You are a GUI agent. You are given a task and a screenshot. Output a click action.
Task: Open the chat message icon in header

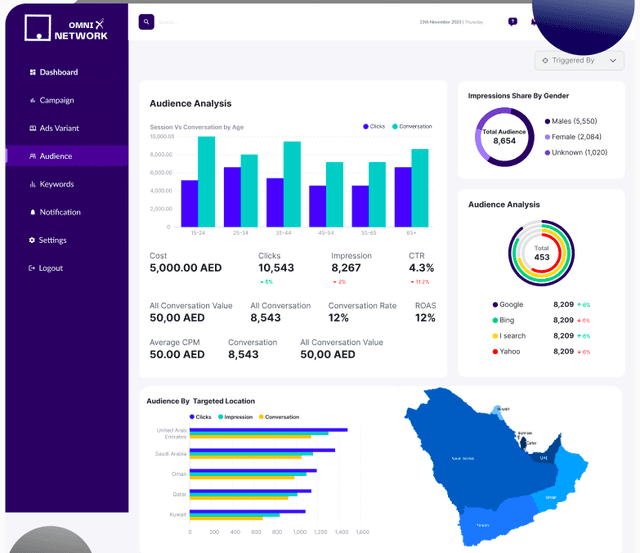(513, 21)
